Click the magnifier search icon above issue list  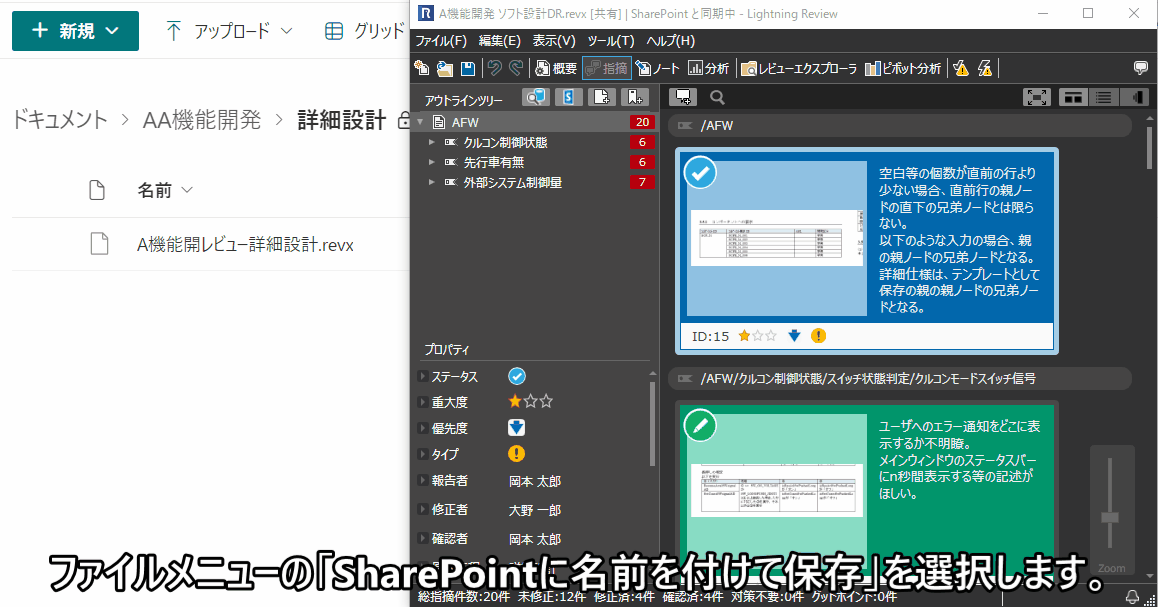coord(717,97)
